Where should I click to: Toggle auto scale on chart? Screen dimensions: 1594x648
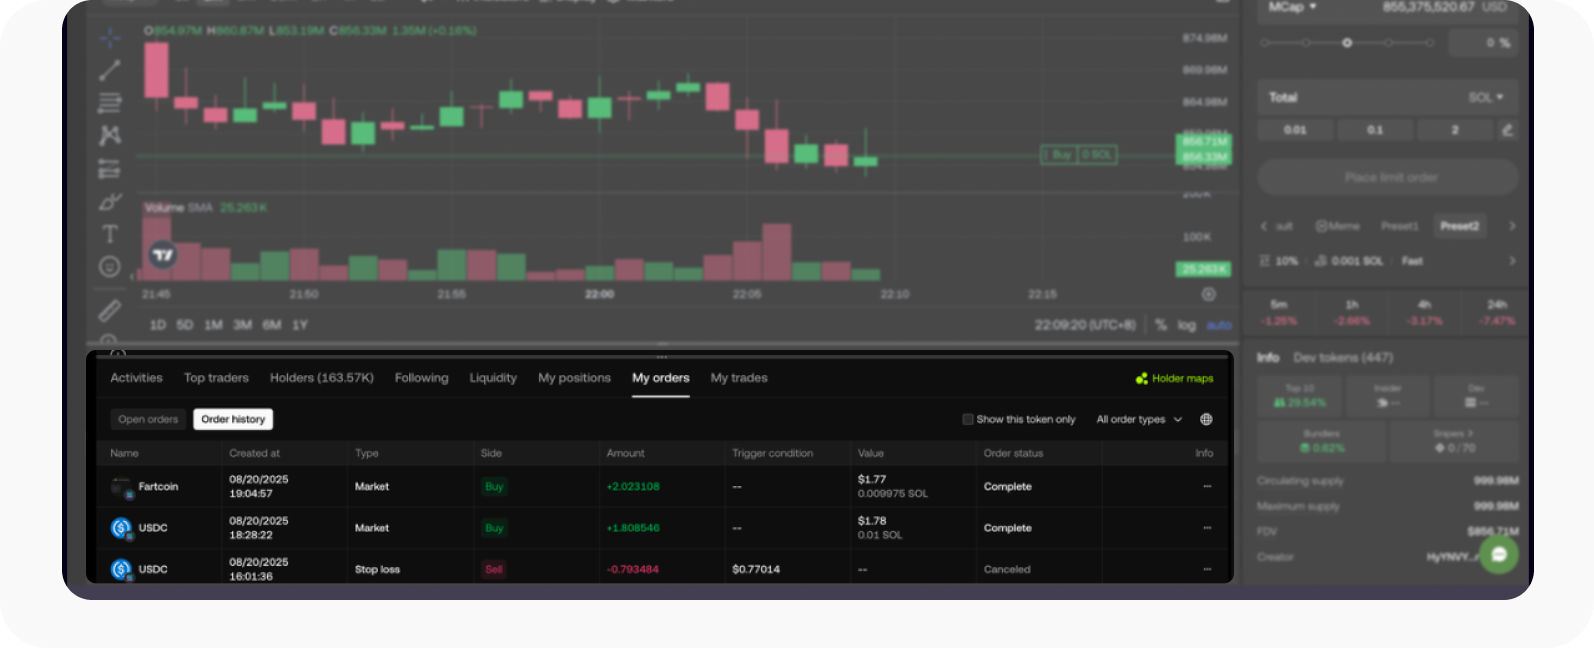(x=1219, y=325)
